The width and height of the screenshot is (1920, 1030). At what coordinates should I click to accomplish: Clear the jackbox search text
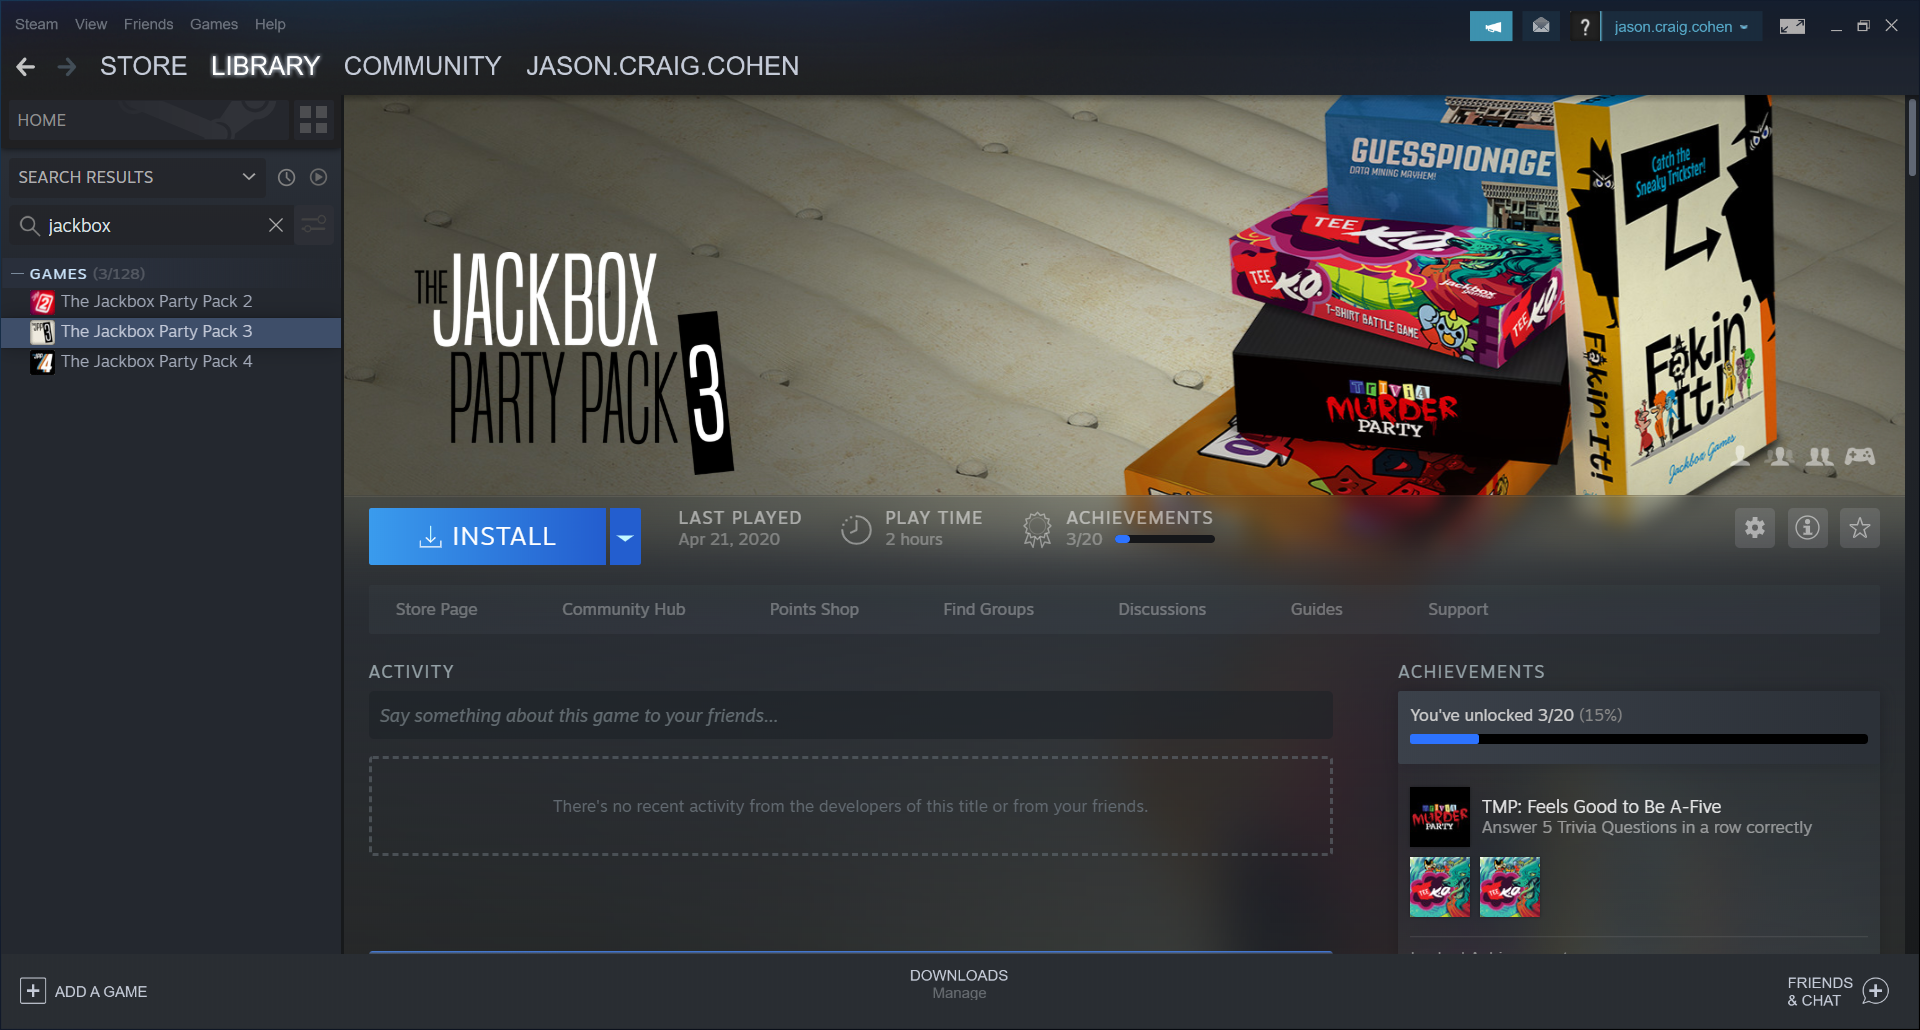[276, 225]
